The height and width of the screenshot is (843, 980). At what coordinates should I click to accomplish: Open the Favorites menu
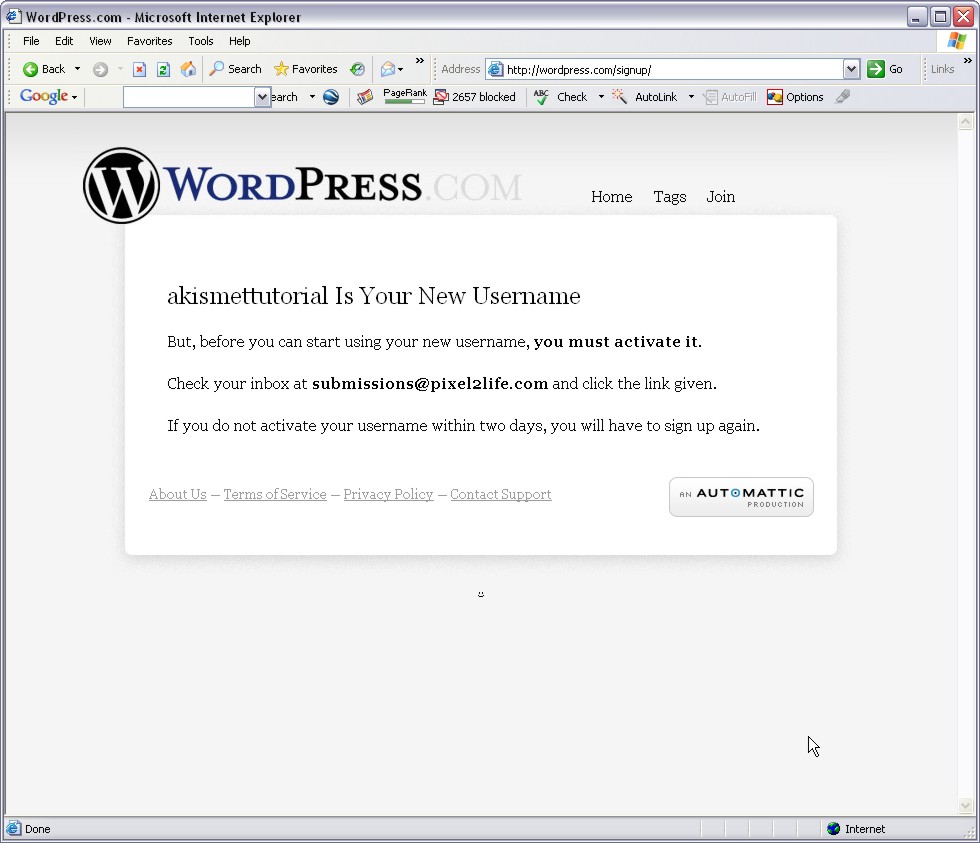(149, 41)
